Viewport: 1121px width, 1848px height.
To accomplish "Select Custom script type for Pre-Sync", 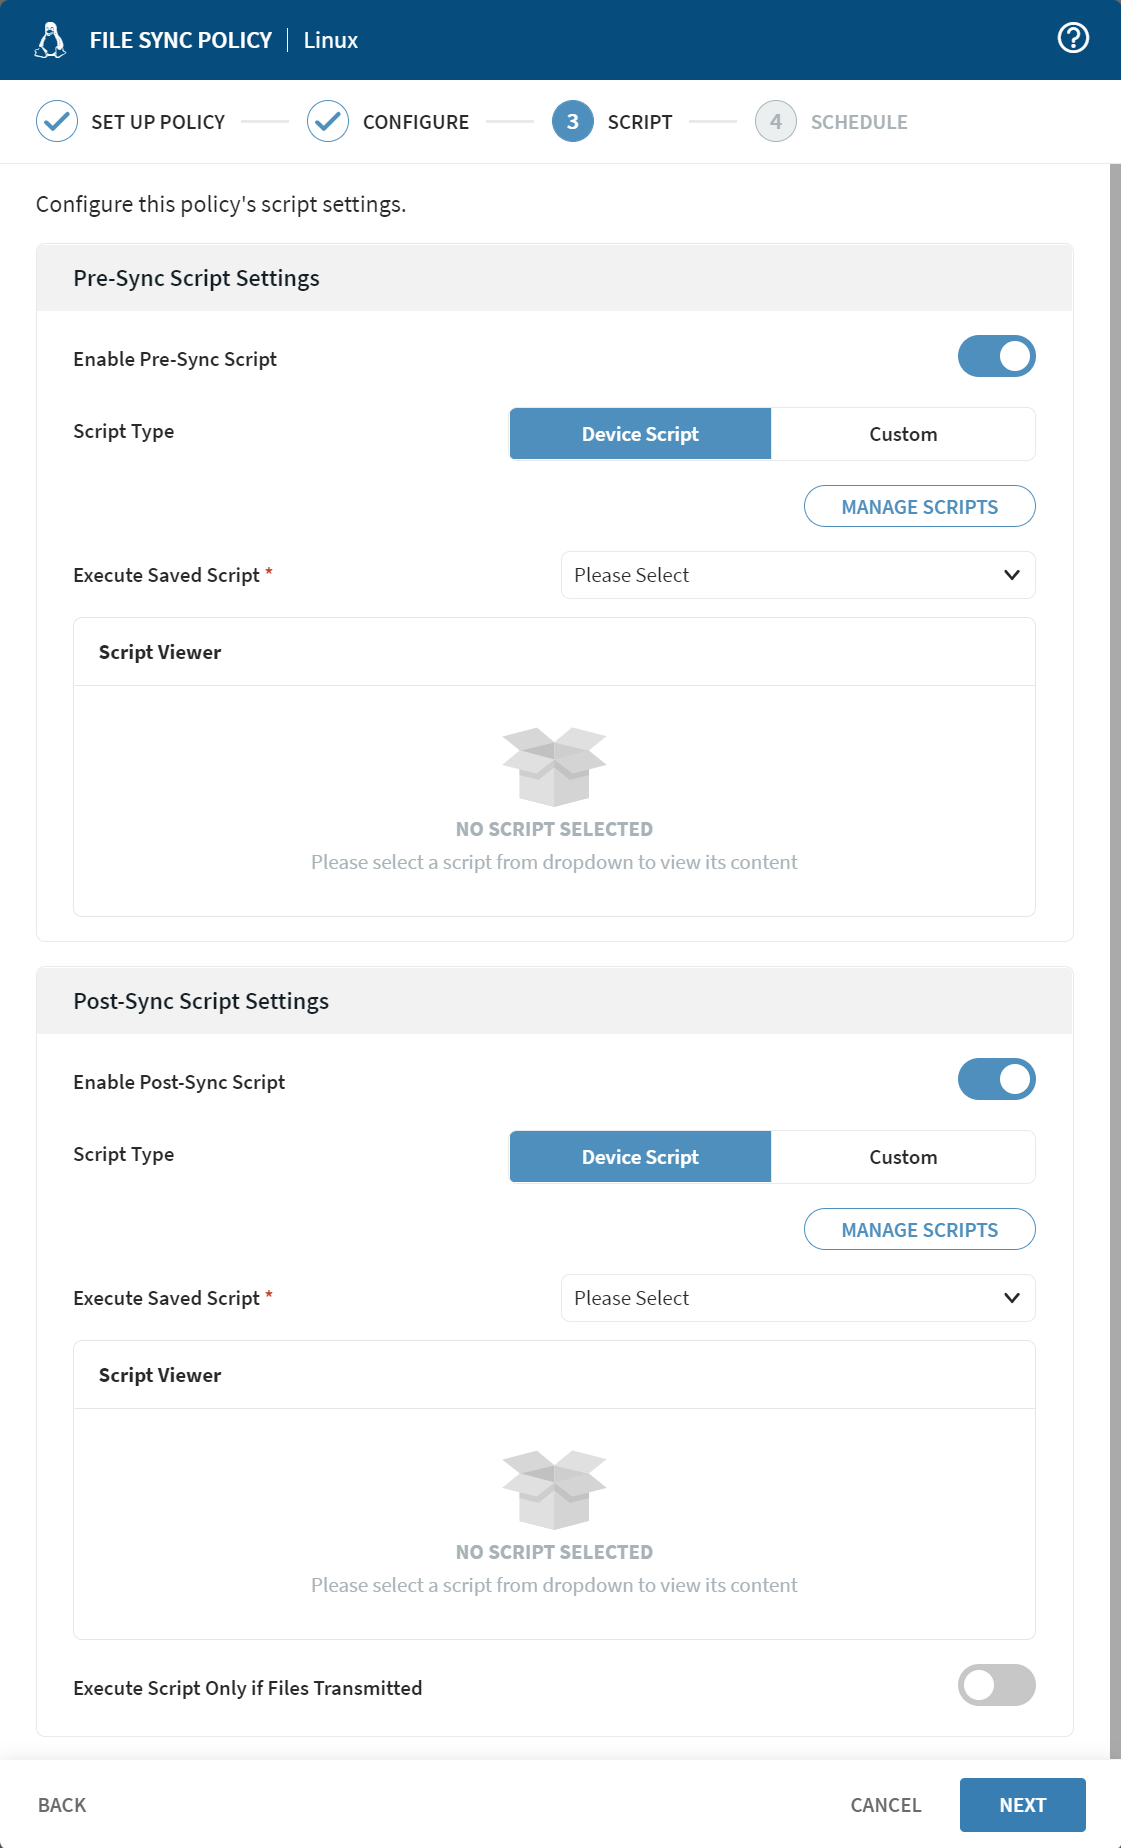I will click(903, 434).
